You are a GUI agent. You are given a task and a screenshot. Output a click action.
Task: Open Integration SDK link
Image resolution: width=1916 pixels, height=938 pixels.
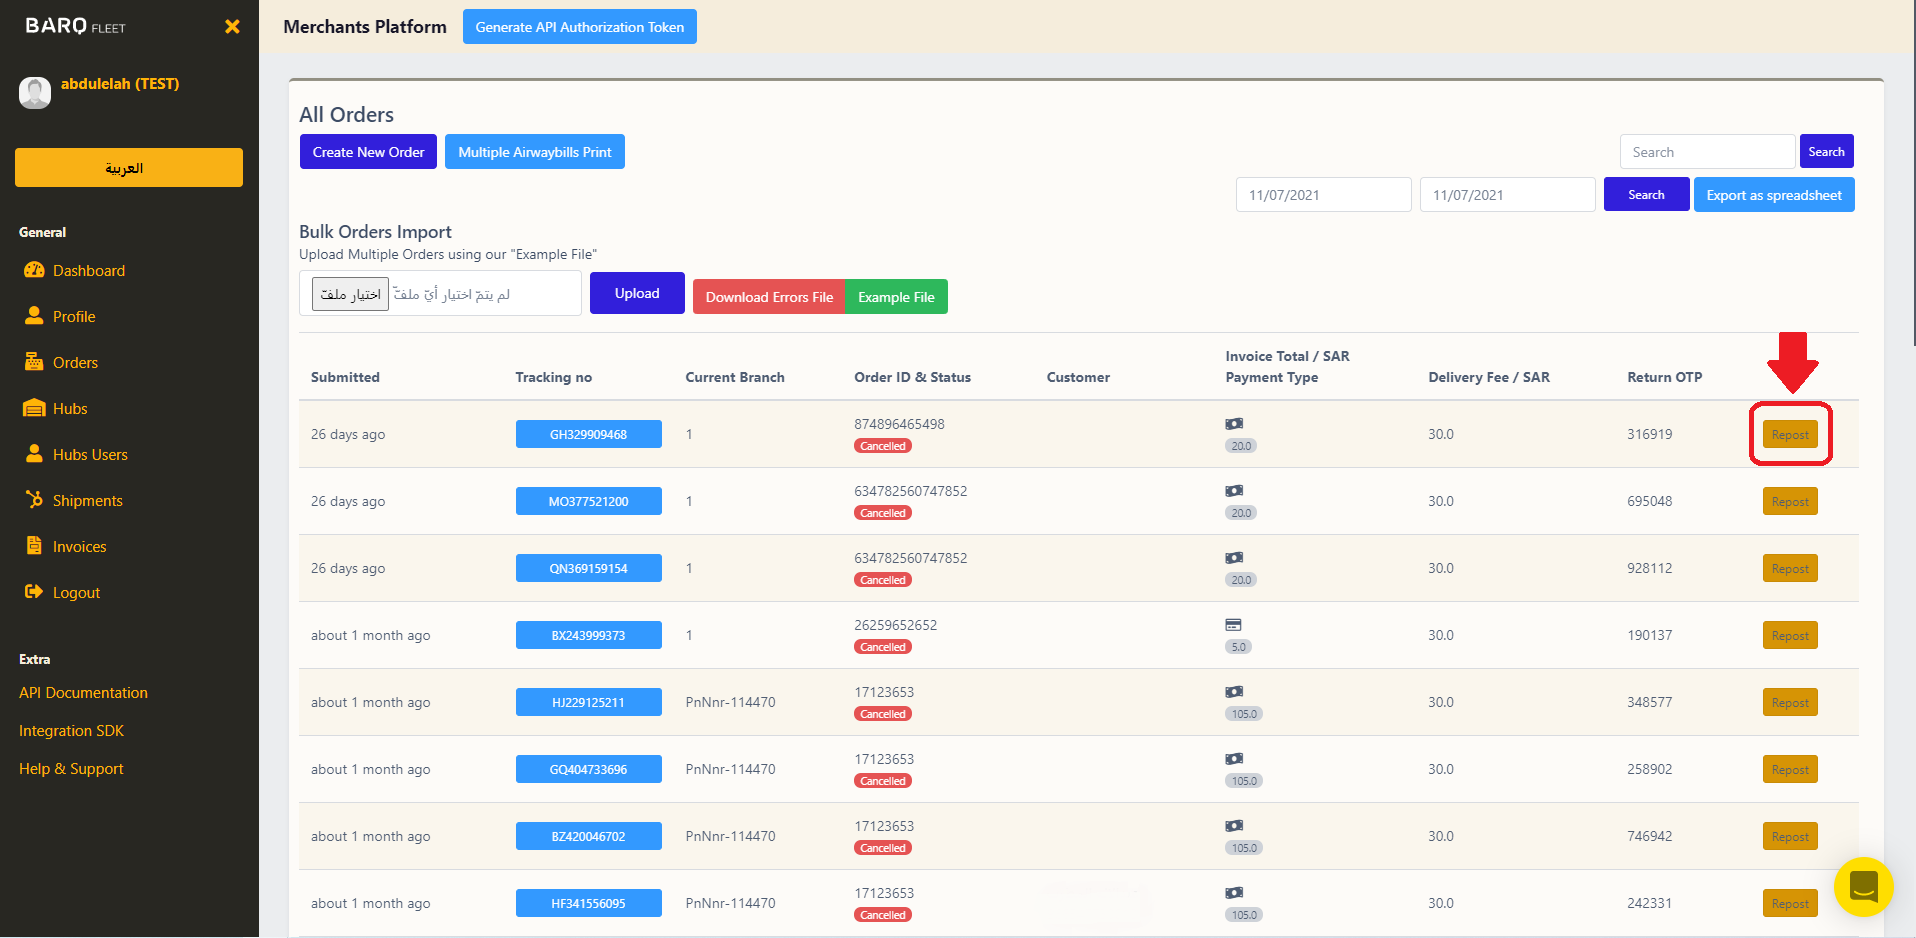(x=71, y=730)
